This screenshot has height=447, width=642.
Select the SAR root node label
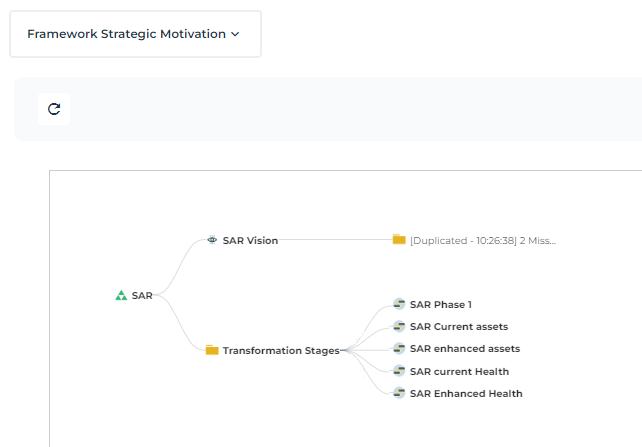tap(142, 295)
